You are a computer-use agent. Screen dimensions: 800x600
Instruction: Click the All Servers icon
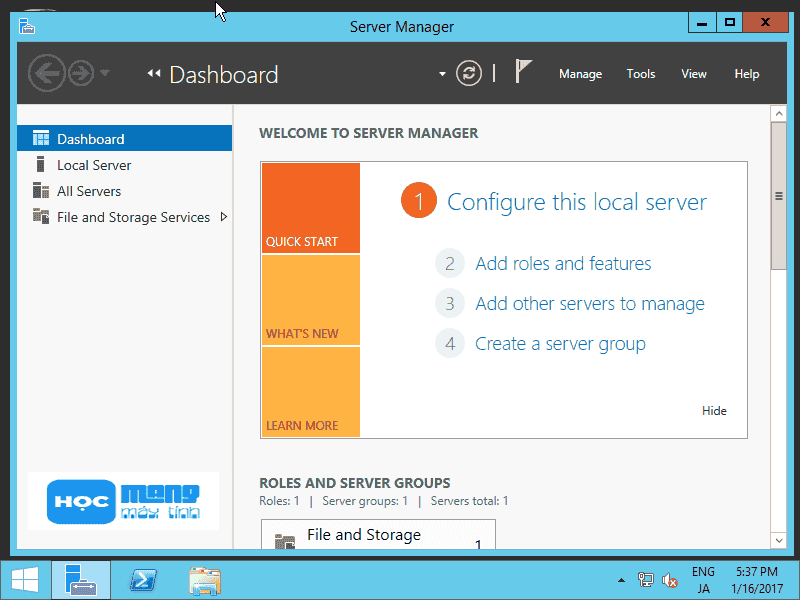coord(41,190)
